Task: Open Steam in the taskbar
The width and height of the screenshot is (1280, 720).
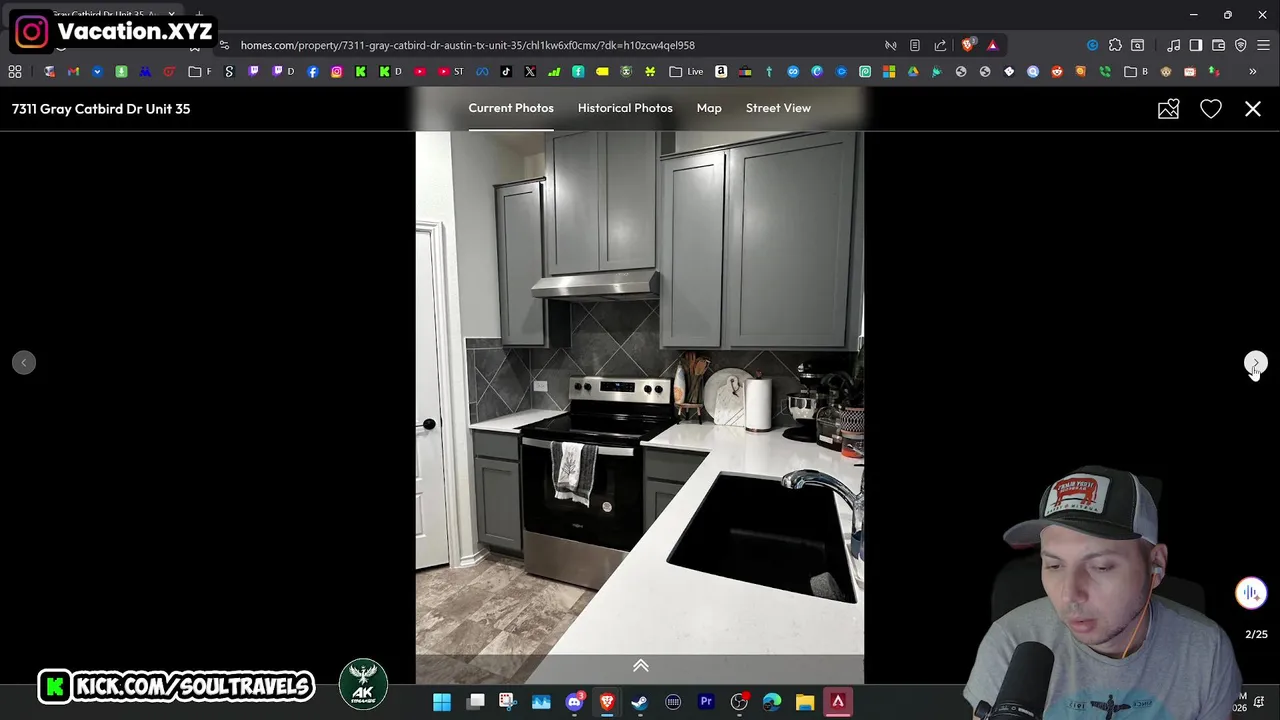Action: 640,702
